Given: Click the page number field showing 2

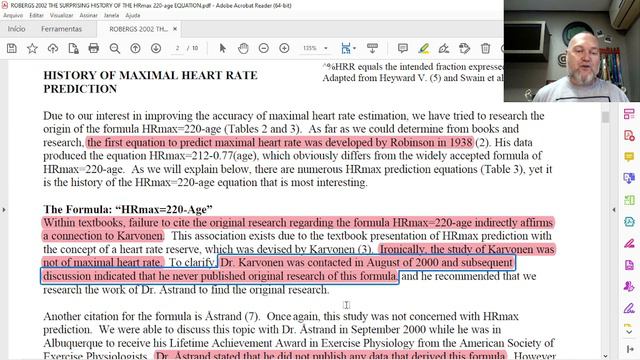Looking at the screenshot, I should click(x=178, y=48).
